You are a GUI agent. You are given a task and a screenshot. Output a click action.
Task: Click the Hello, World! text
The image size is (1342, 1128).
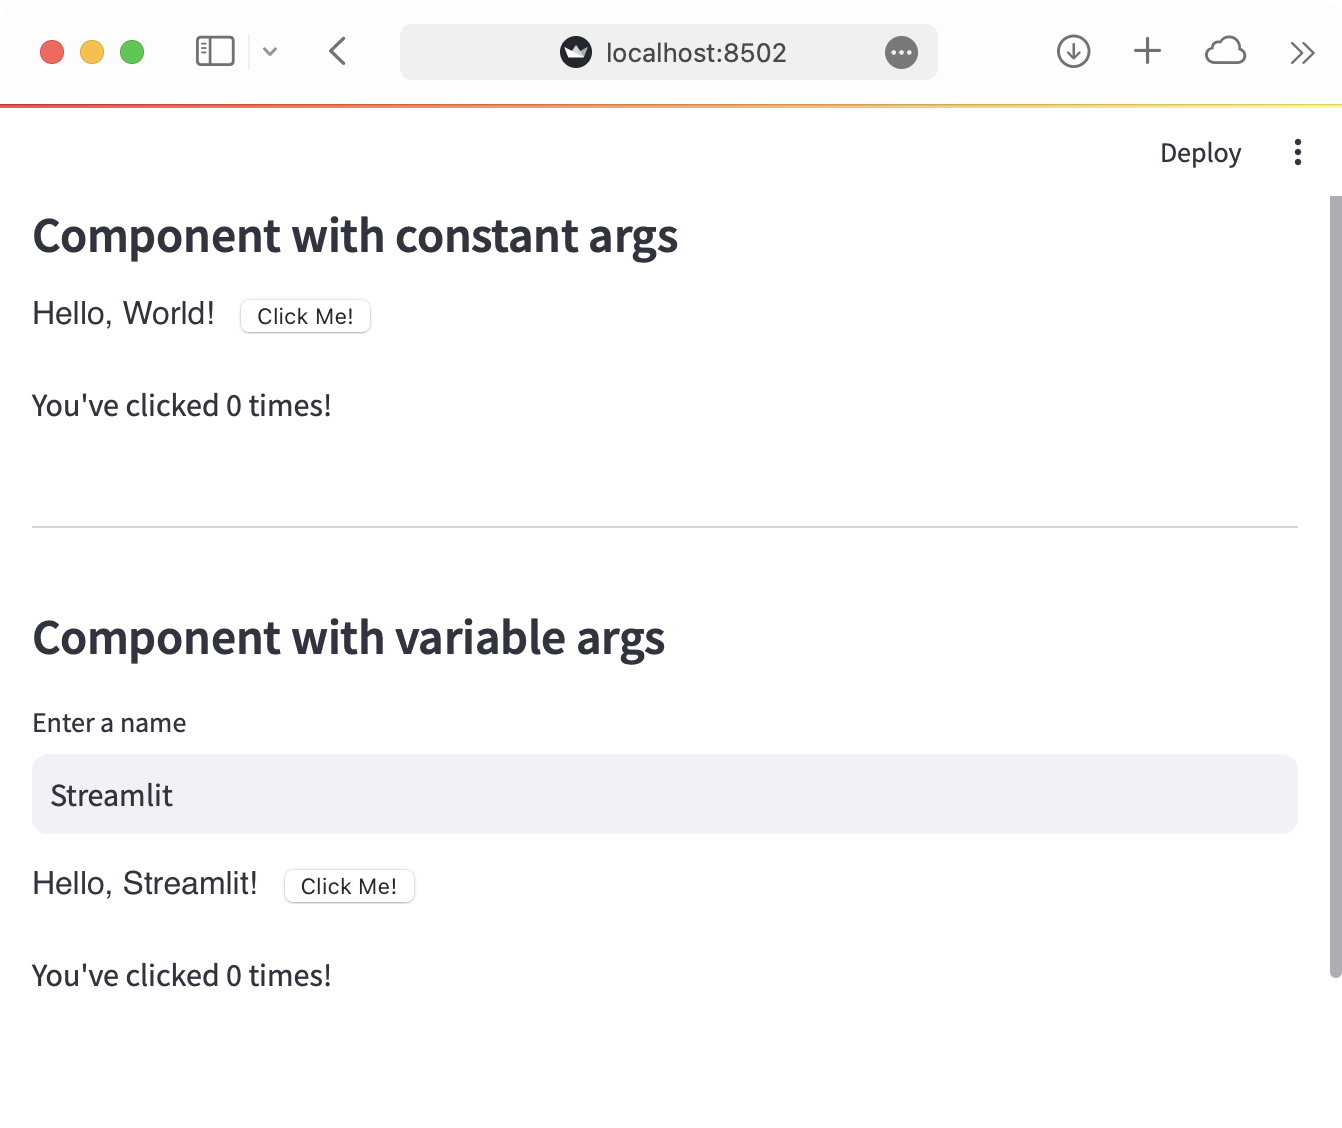(123, 314)
